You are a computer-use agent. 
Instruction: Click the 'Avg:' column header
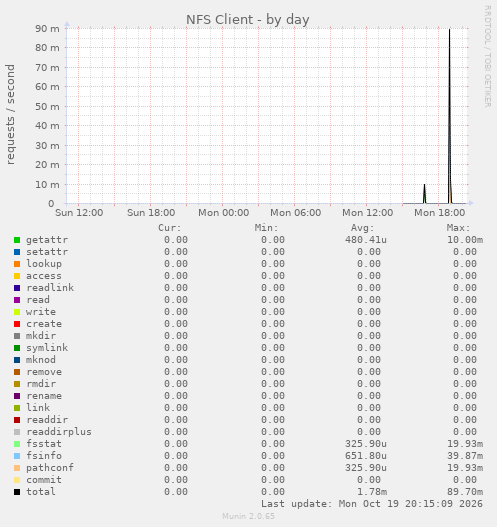coord(363,228)
